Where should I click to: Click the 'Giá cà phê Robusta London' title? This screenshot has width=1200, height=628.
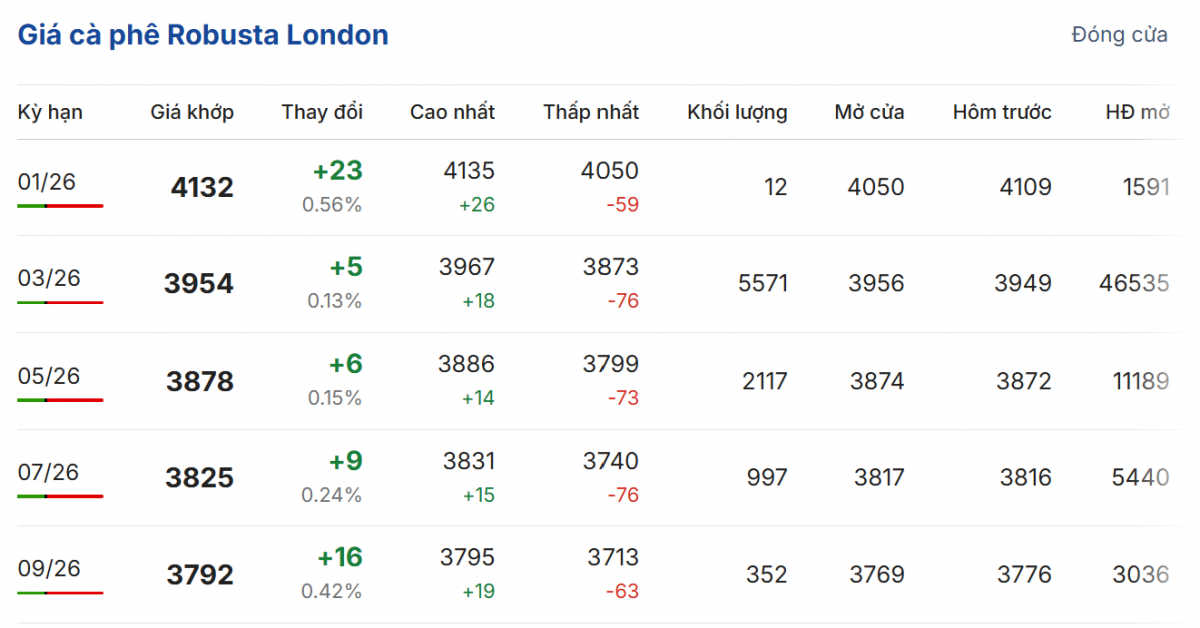(203, 35)
